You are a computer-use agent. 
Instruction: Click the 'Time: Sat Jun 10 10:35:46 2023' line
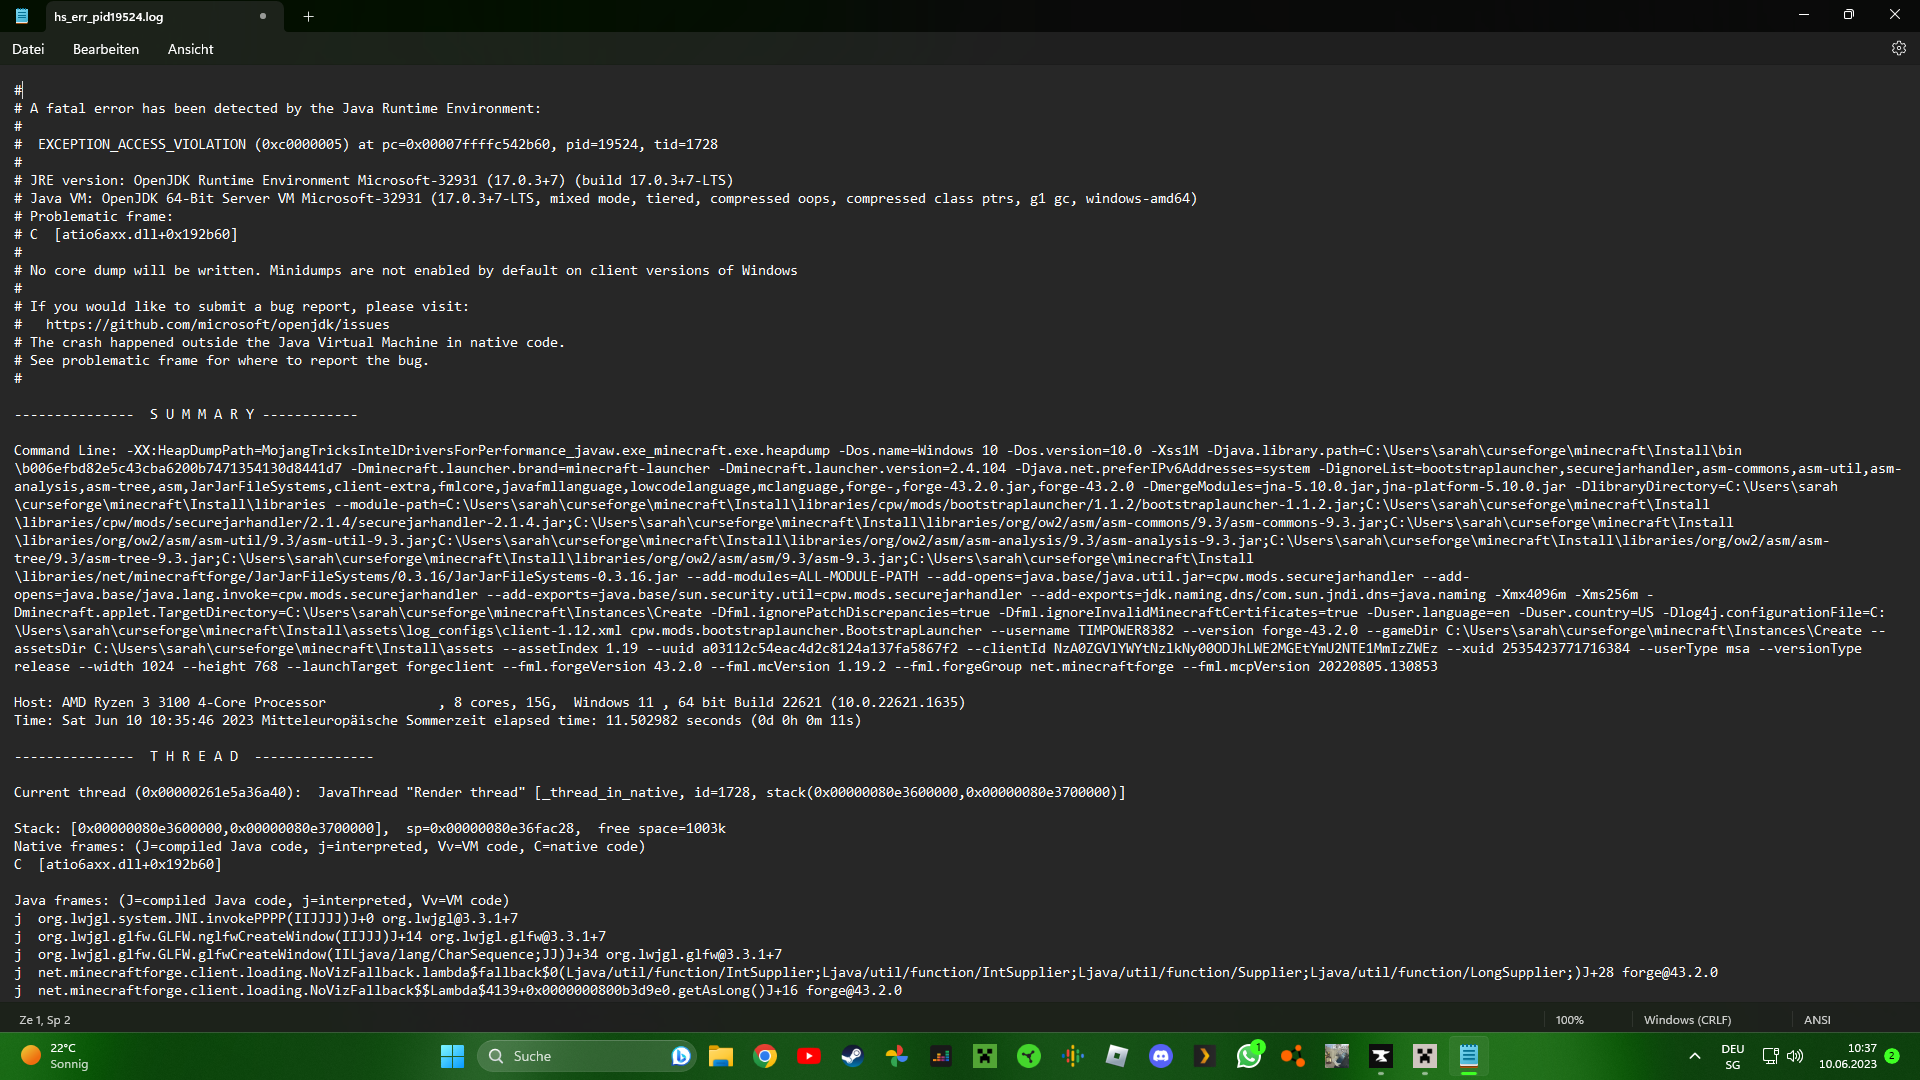point(438,720)
